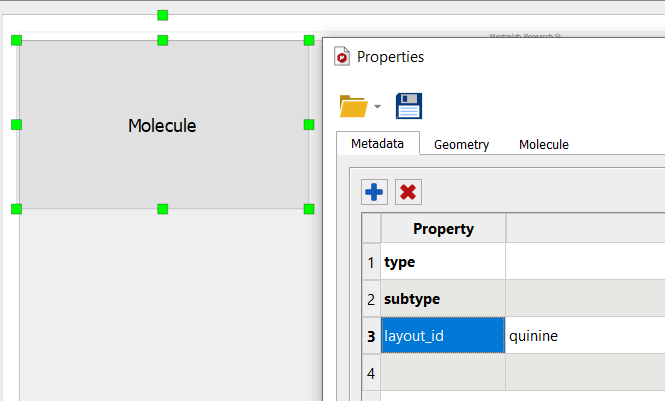This screenshot has height=401, width=665.
Task: Click the Properties dialog icon
Action: [x=342, y=56]
